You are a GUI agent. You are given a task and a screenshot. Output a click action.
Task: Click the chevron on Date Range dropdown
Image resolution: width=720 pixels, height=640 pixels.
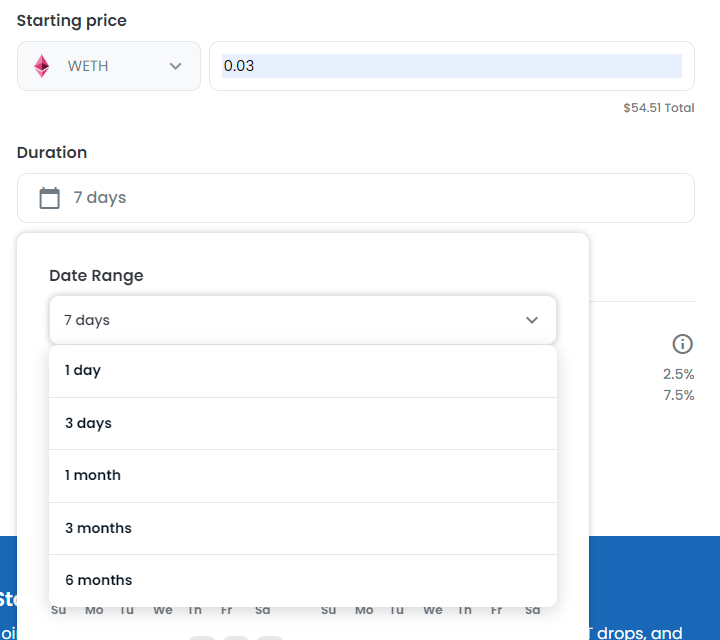tap(532, 320)
